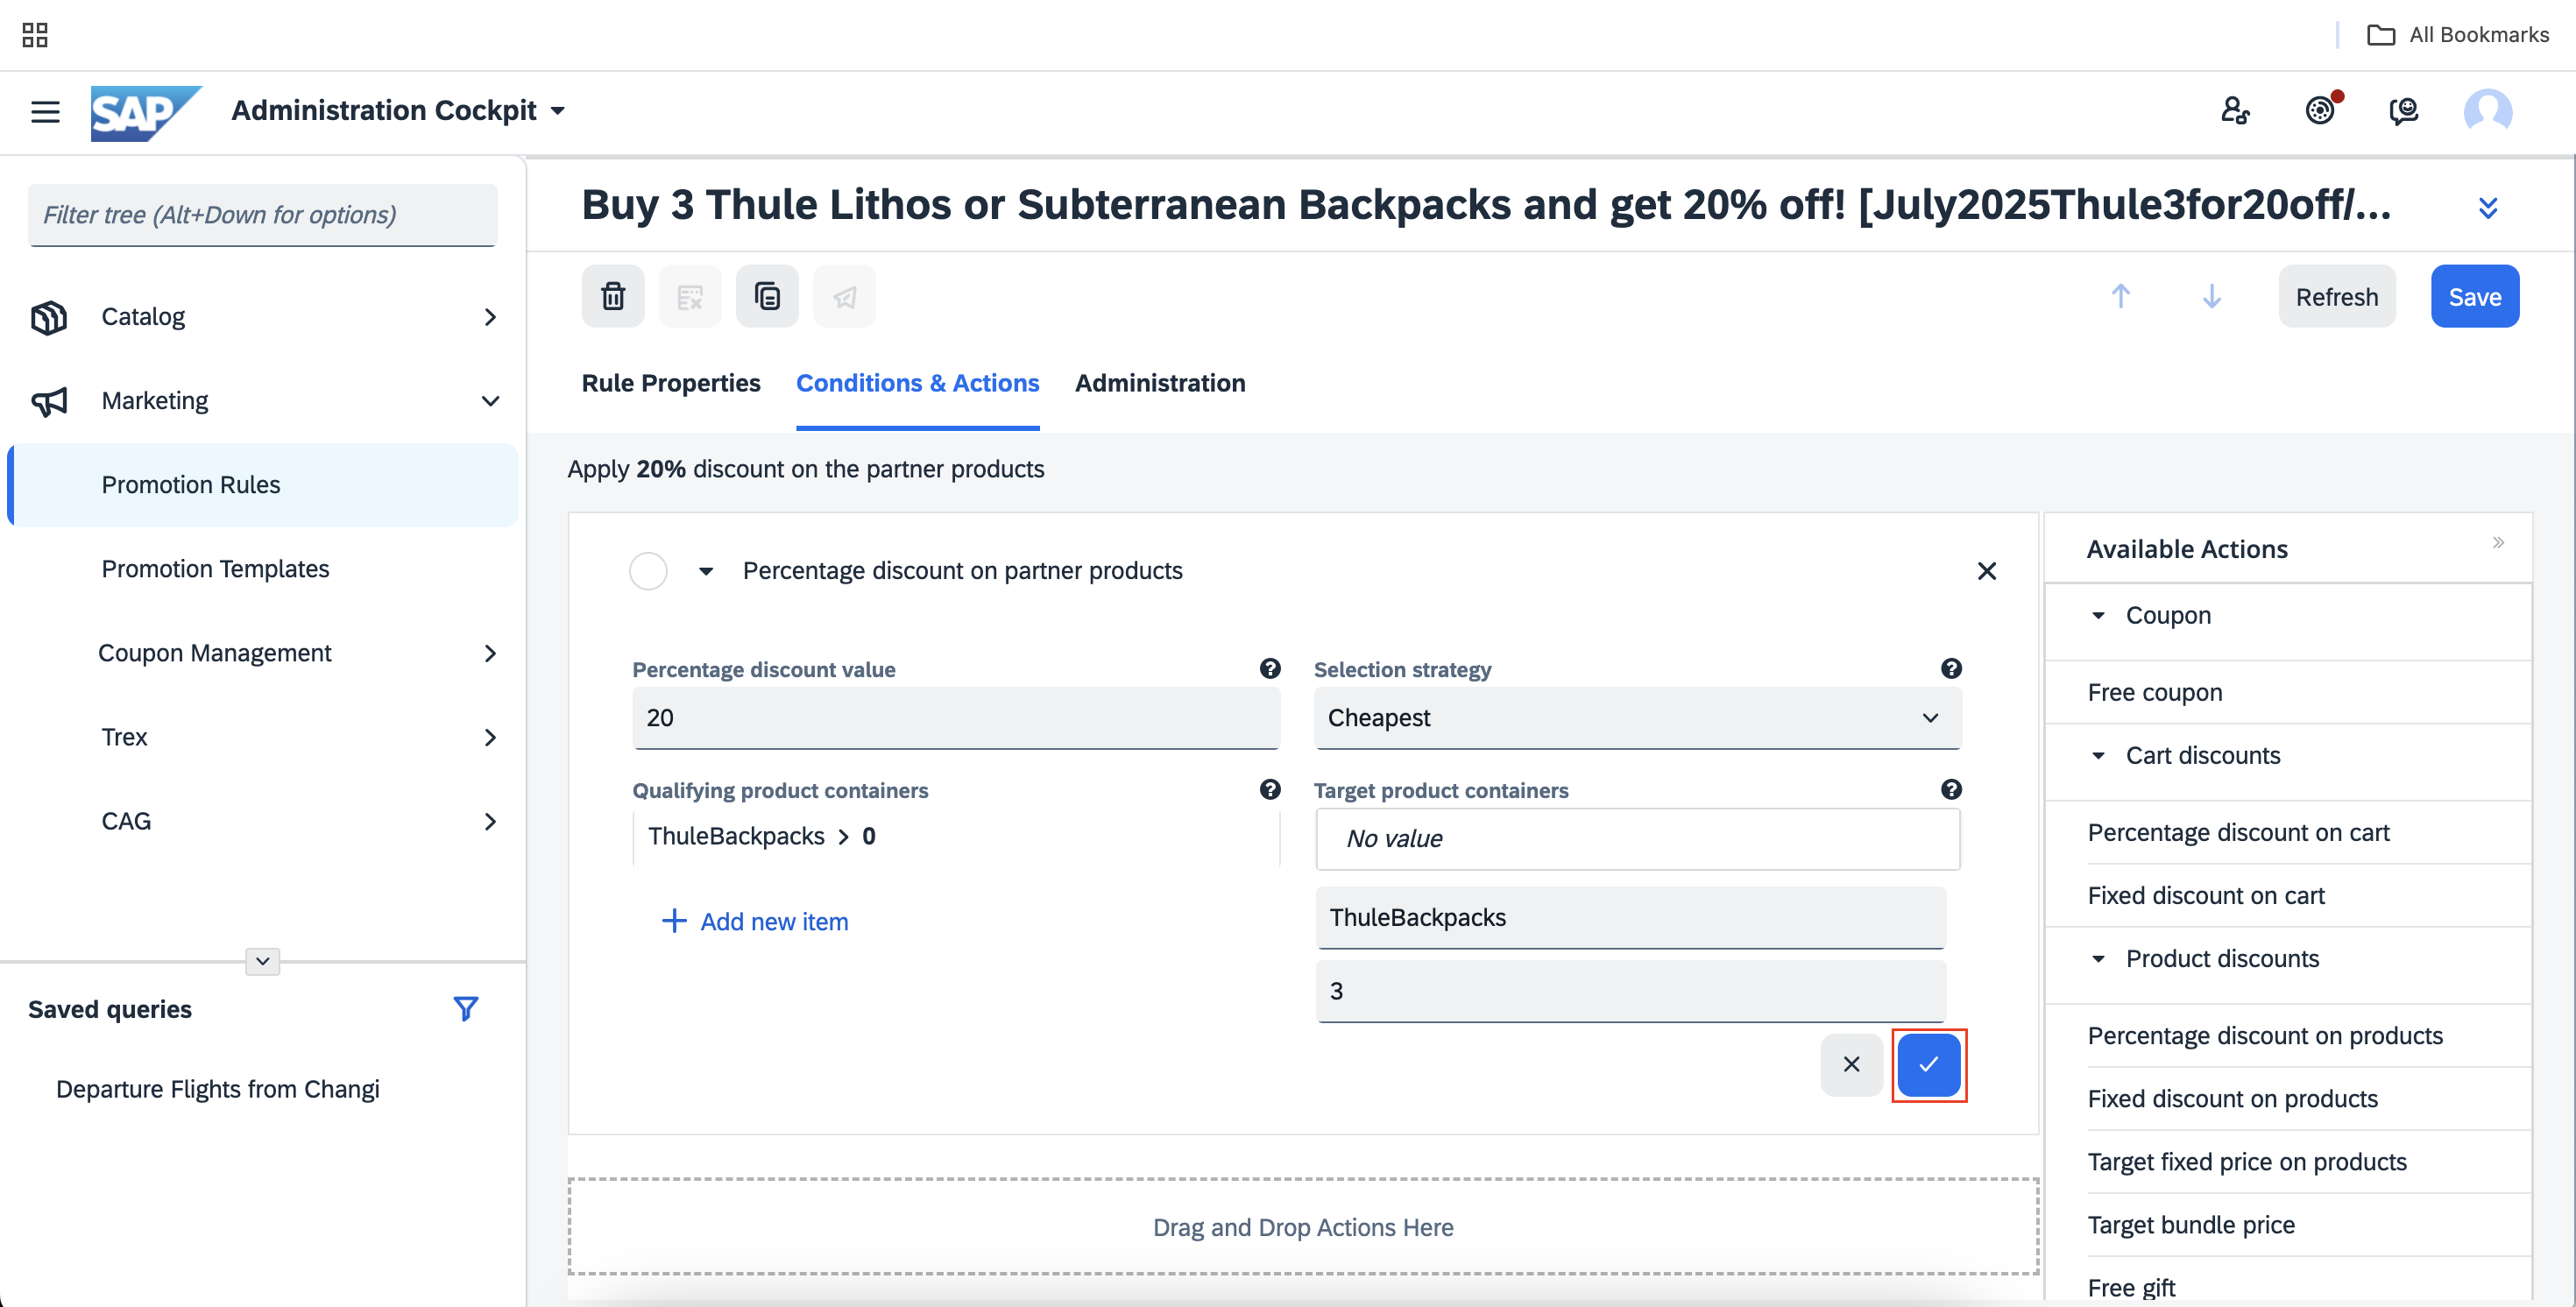
Task: Open the Selection strategy Cheapest dropdown
Action: pos(1637,718)
